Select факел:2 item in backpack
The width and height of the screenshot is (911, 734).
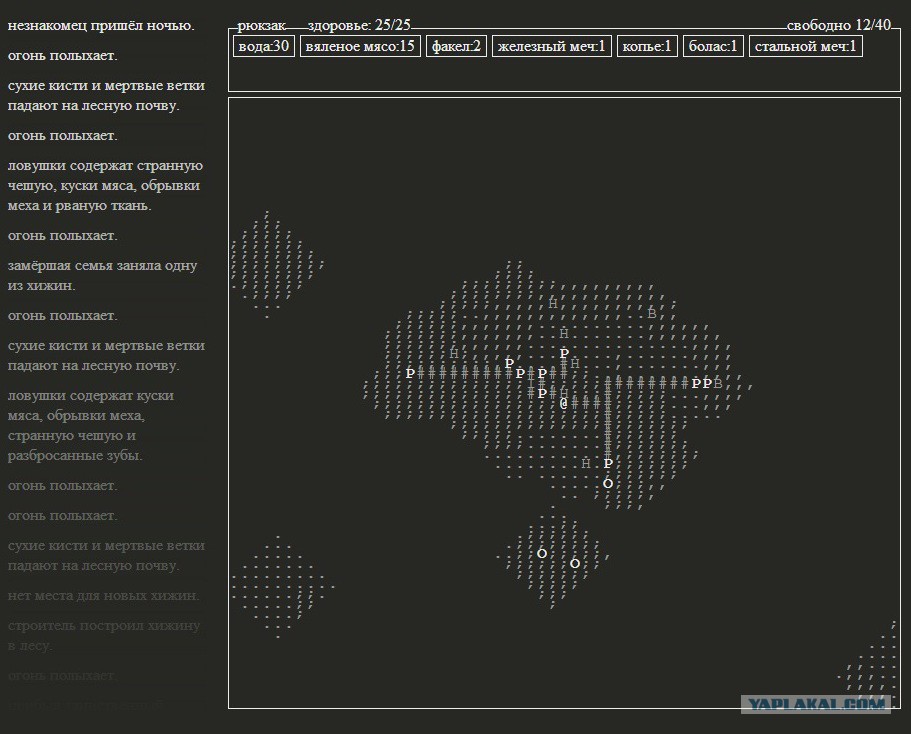point(456,46)
